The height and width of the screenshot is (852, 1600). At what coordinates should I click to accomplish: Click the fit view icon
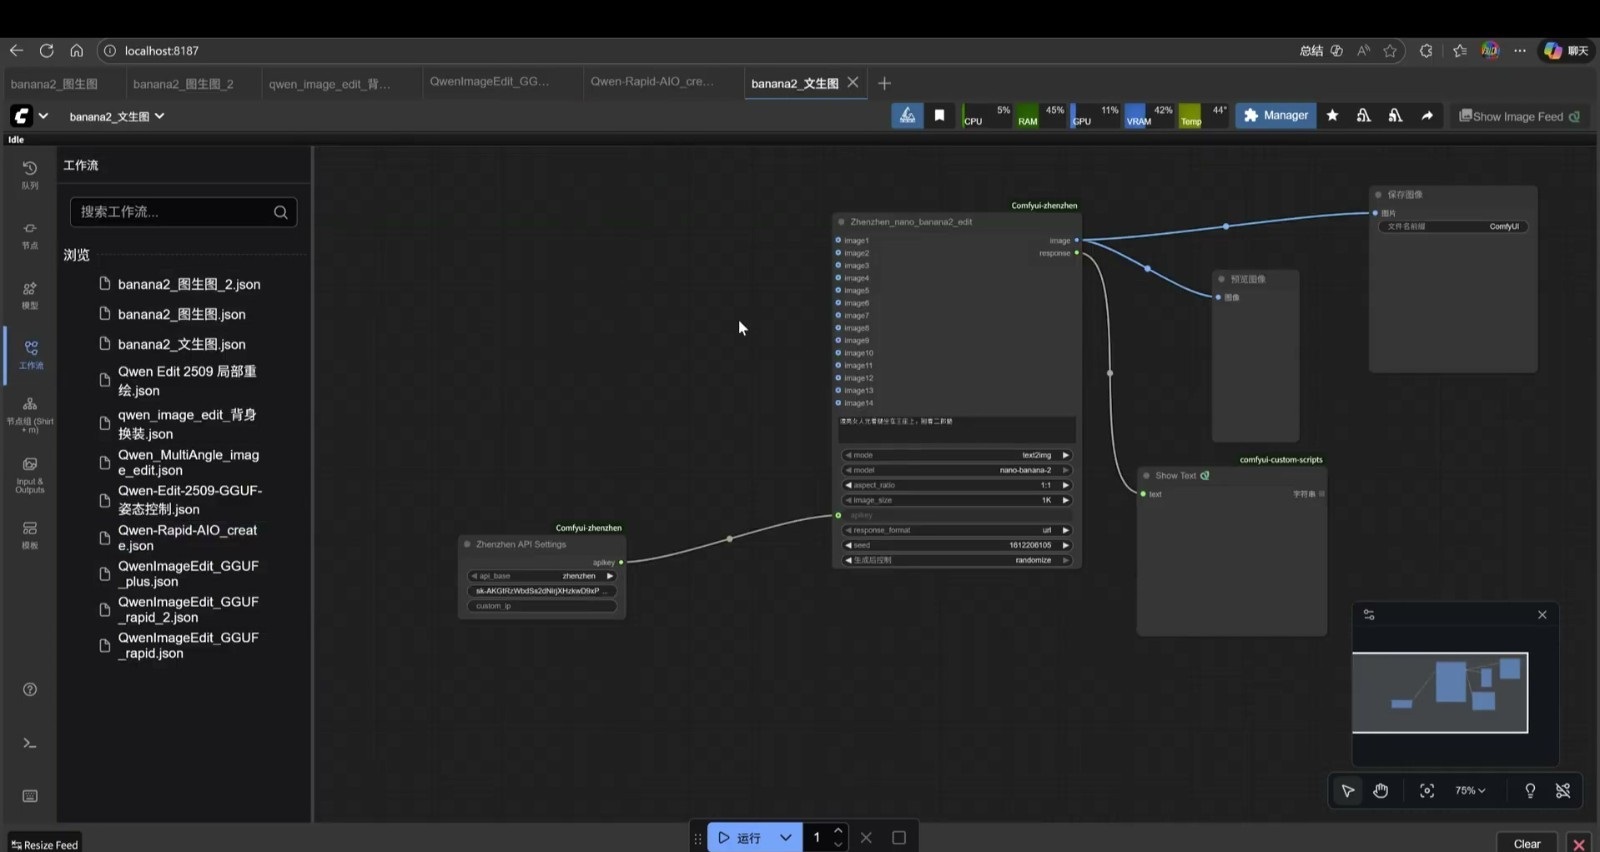click(x=1427, y=791)
